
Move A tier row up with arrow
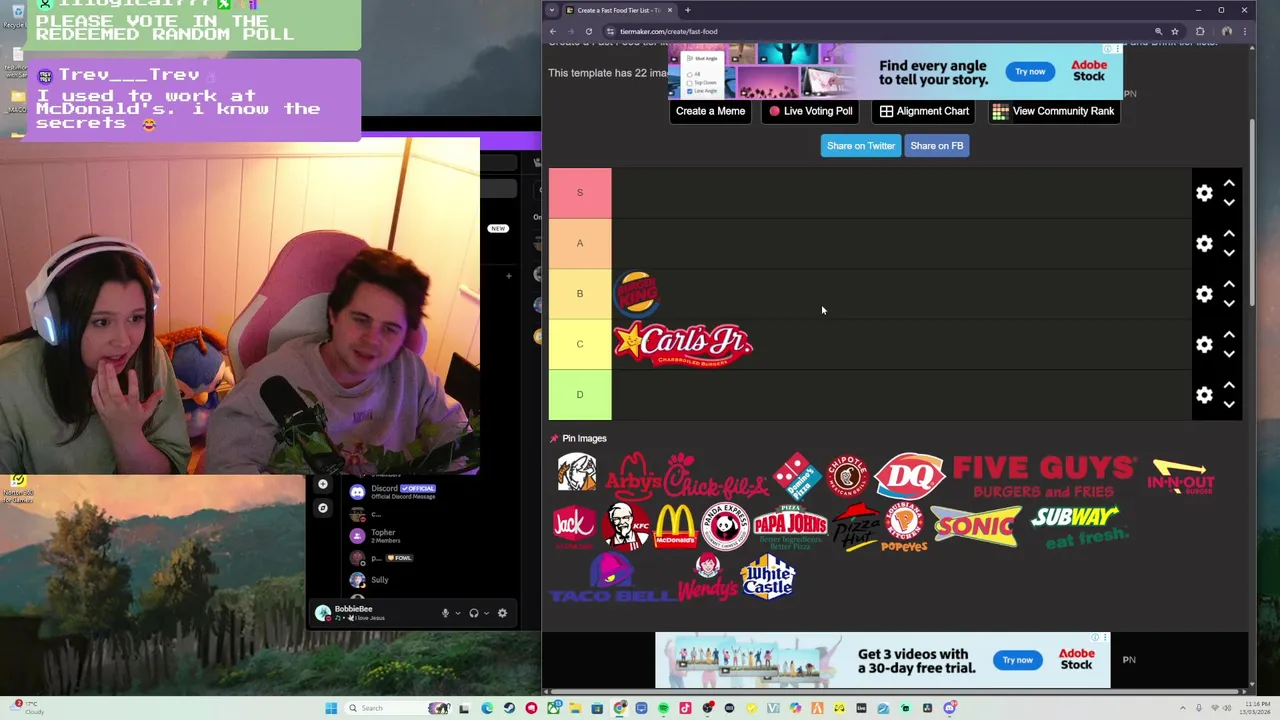coord(1229,234)
